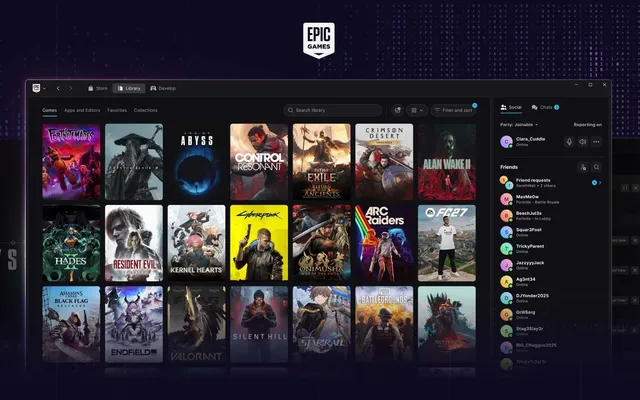Switch to the Store tab
640x400 pixels.
click(98, 88)
